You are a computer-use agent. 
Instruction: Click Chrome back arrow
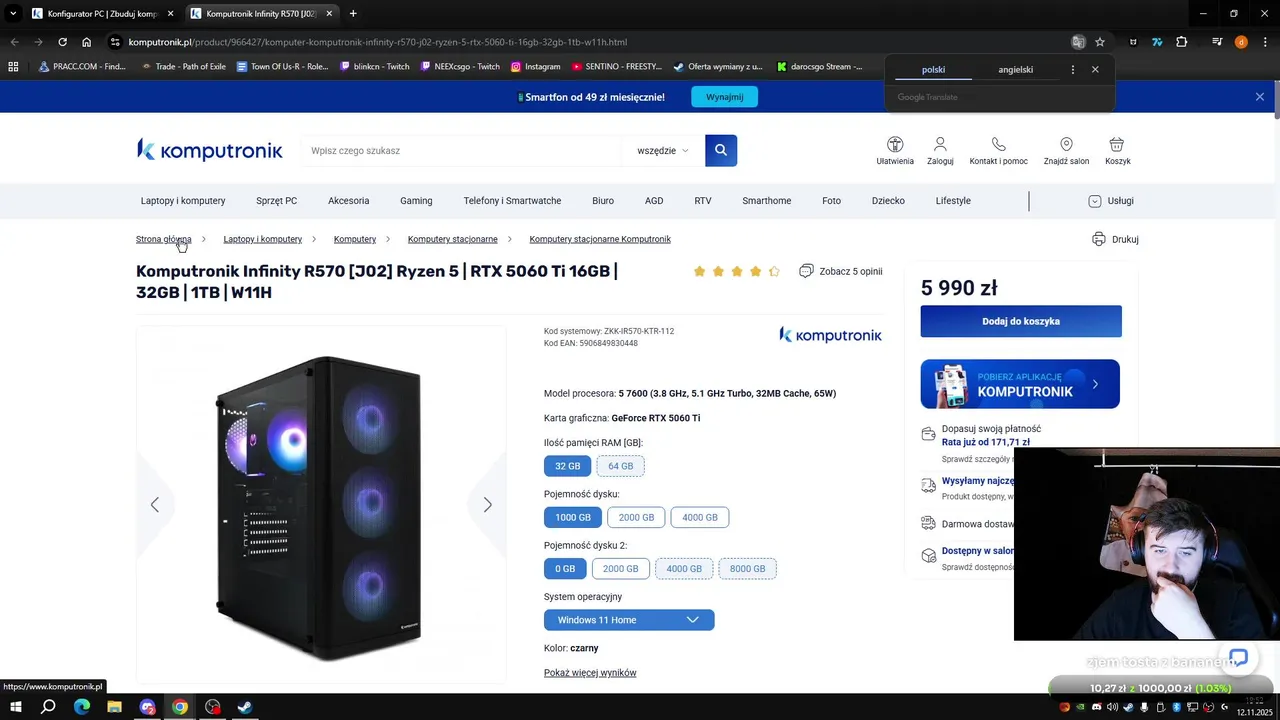(x=14, y=42)
